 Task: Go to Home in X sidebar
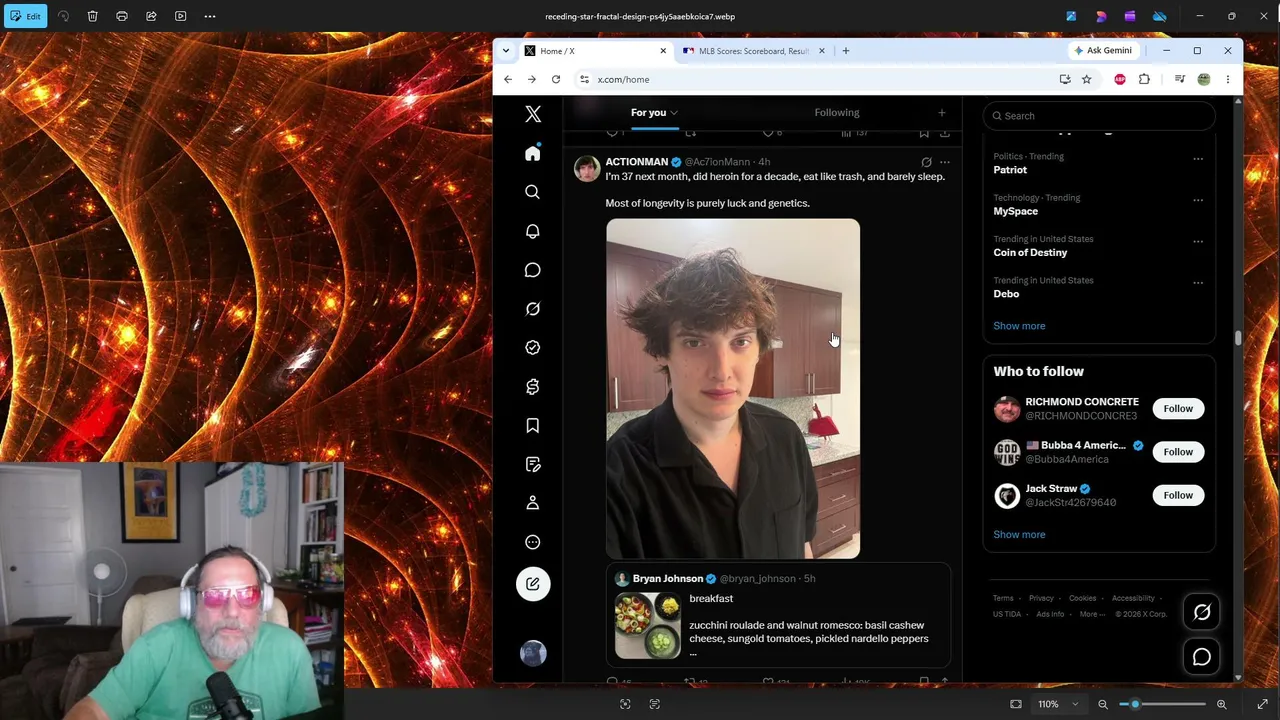click(533, 153)
